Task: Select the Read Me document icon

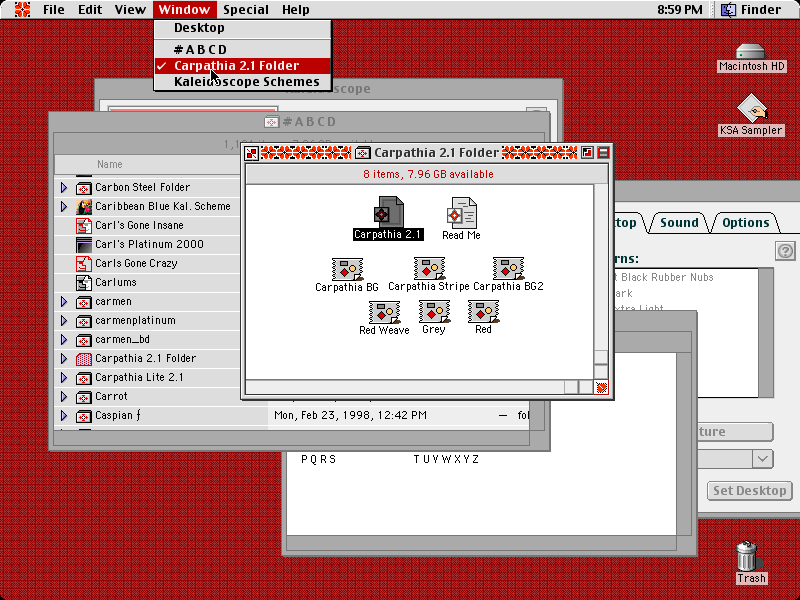Action: (462, 213)
